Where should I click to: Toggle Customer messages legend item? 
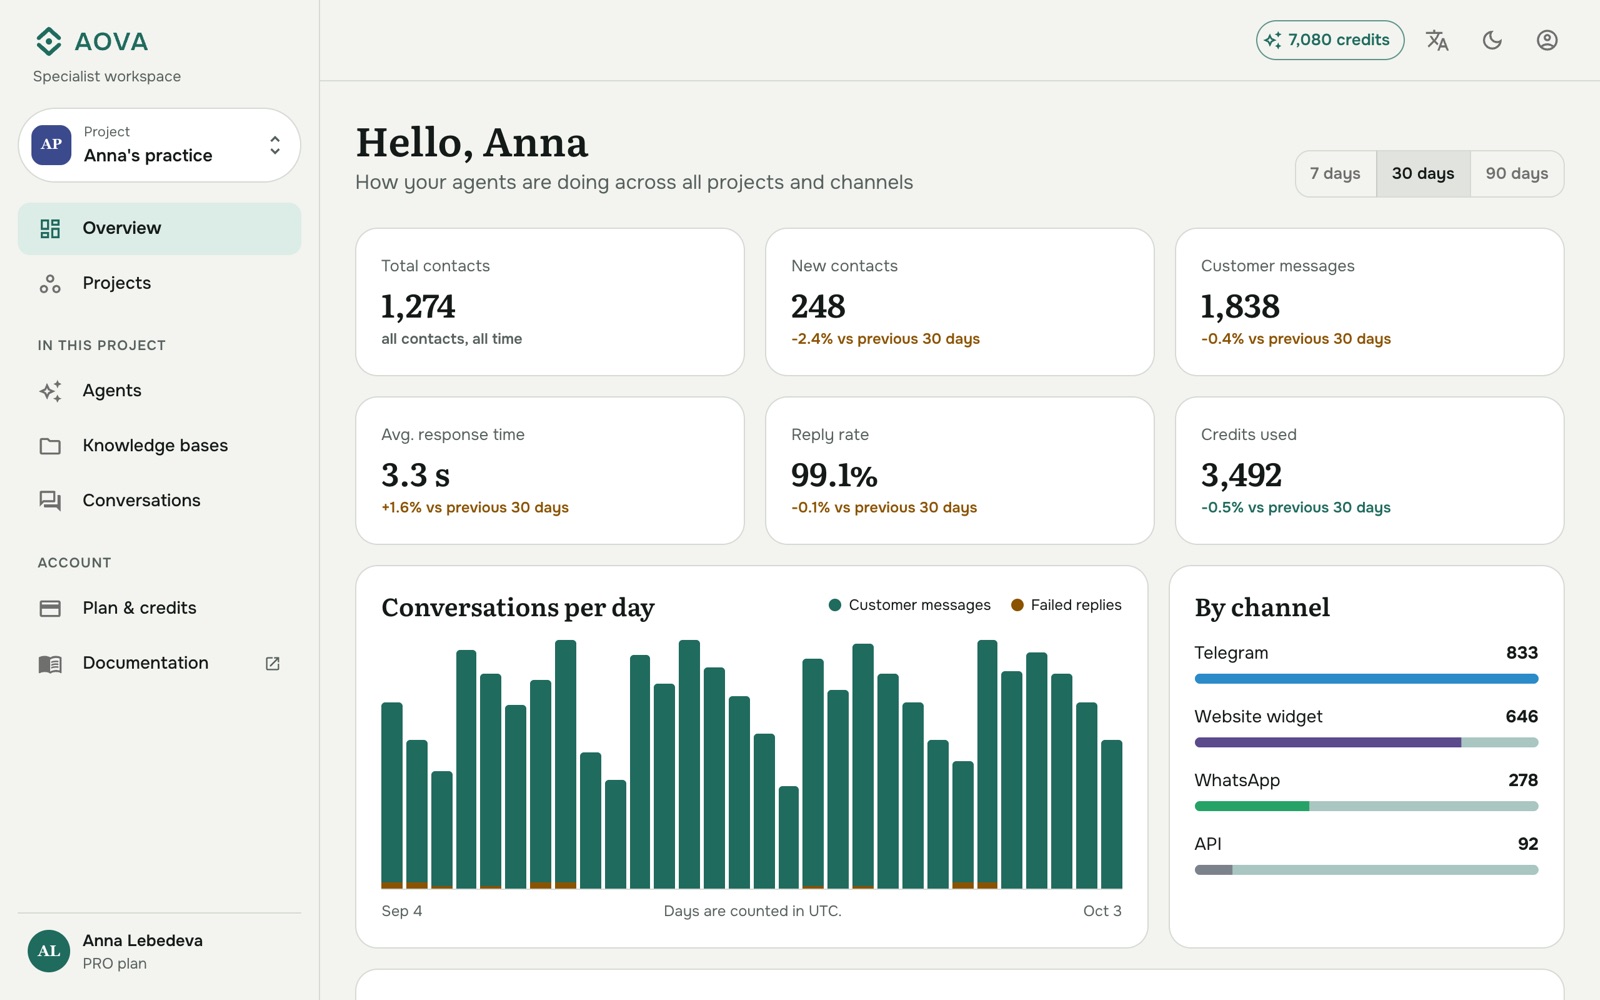909,605
